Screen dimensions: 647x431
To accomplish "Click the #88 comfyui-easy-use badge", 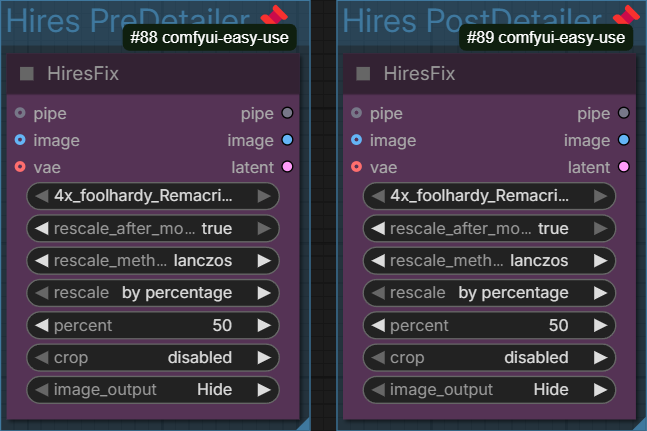I will (x=210, y=38).
